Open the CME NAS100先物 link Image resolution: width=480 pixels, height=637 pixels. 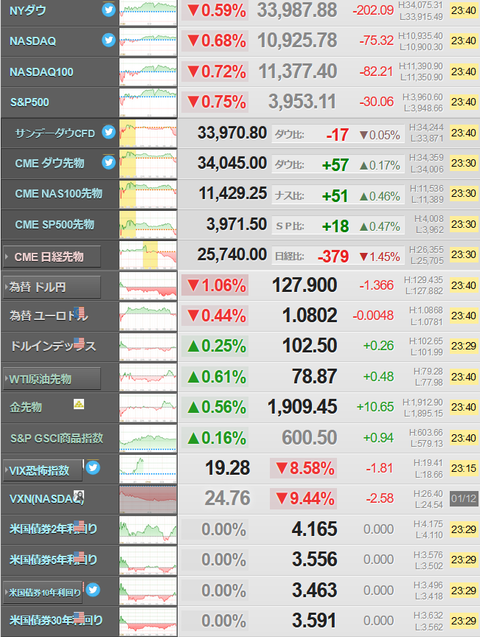point(58,193)
